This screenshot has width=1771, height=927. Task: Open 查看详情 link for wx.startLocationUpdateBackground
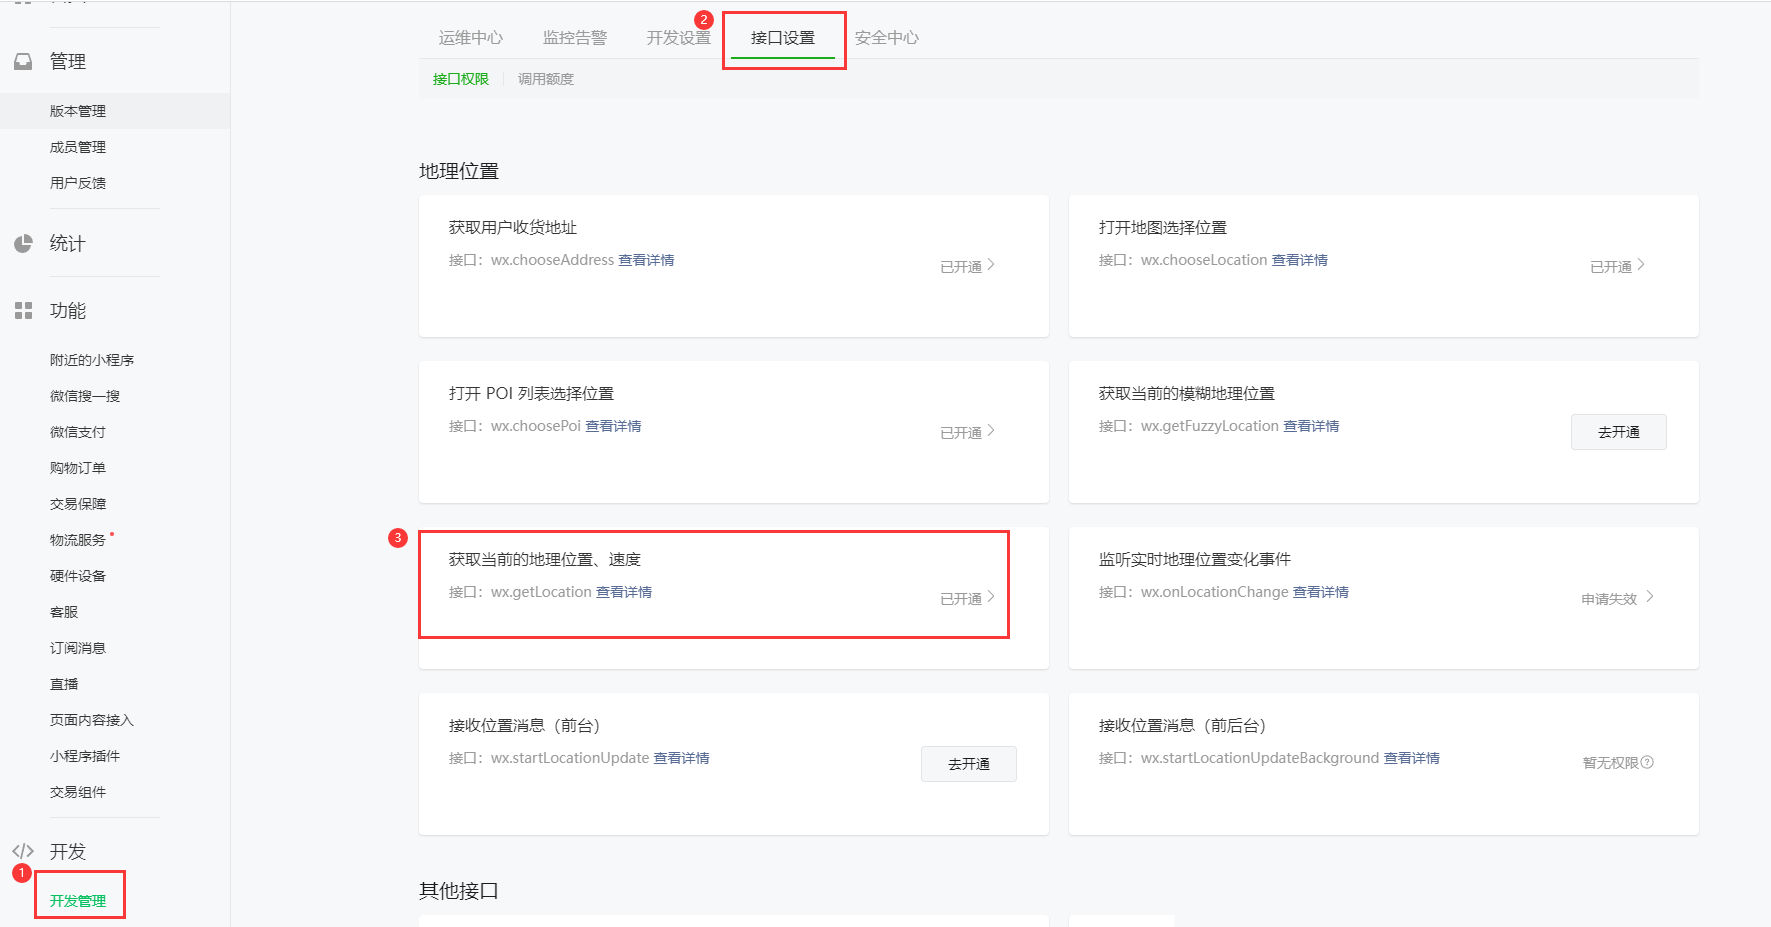point(1411,758)
